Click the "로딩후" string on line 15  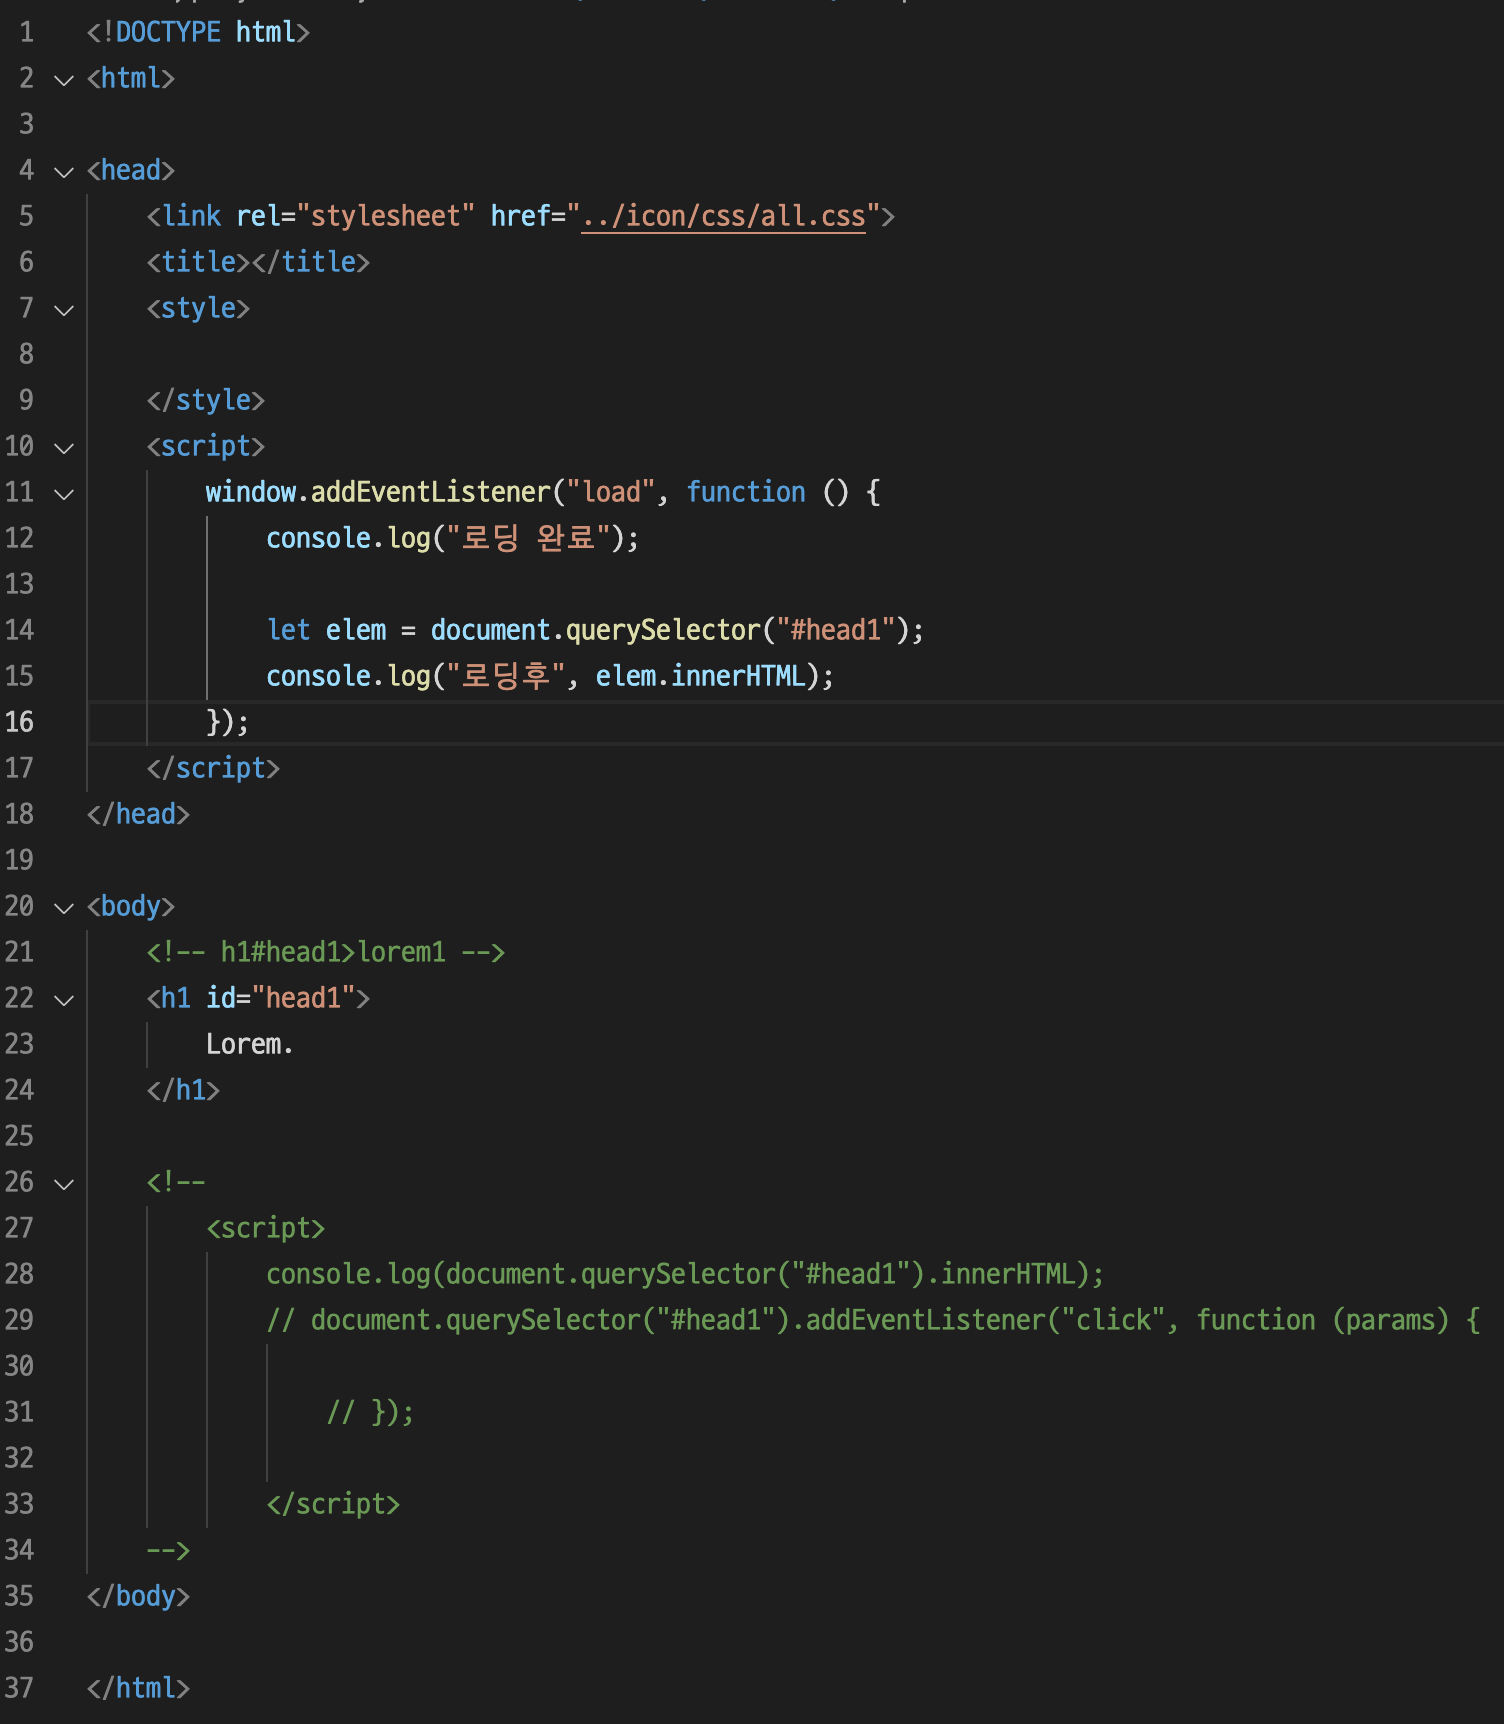click(506, 676)
